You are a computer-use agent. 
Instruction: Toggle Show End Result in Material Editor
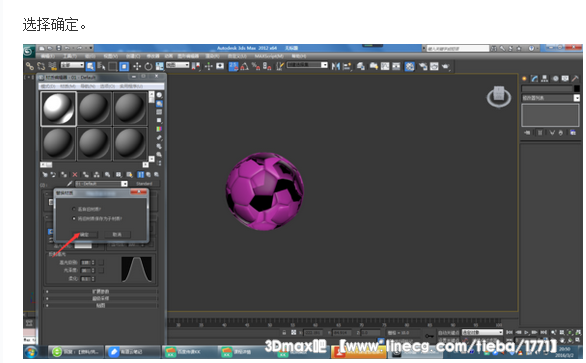click(141, 175)
